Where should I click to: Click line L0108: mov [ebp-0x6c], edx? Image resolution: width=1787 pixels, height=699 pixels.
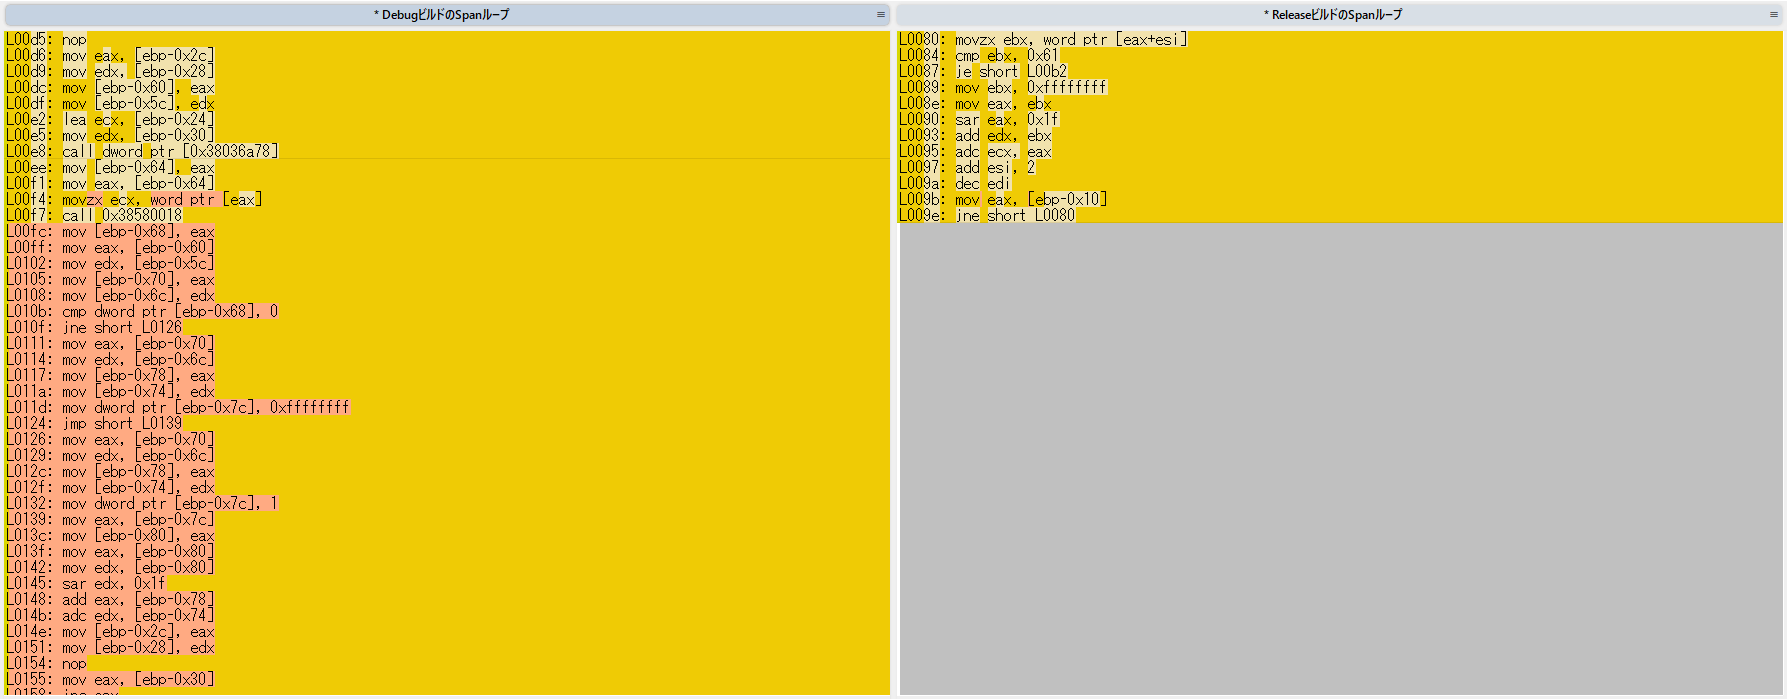pyautogui.click(x=110, y=296)
